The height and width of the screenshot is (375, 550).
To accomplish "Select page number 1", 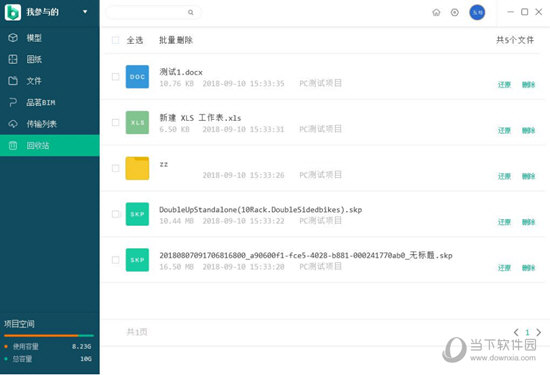I will [527, 332].
